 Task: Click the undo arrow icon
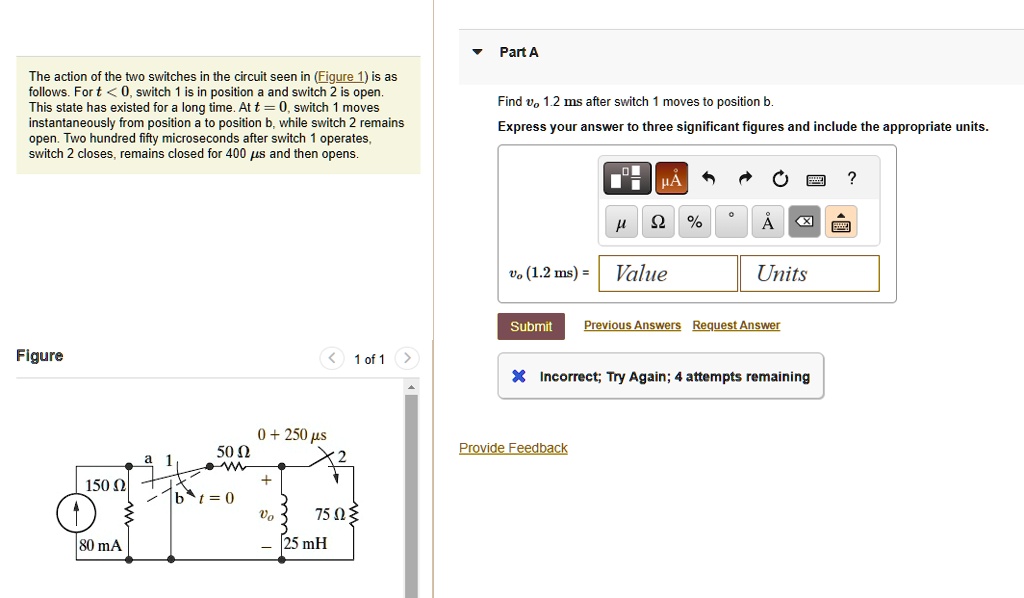click(x=709, y=178)
